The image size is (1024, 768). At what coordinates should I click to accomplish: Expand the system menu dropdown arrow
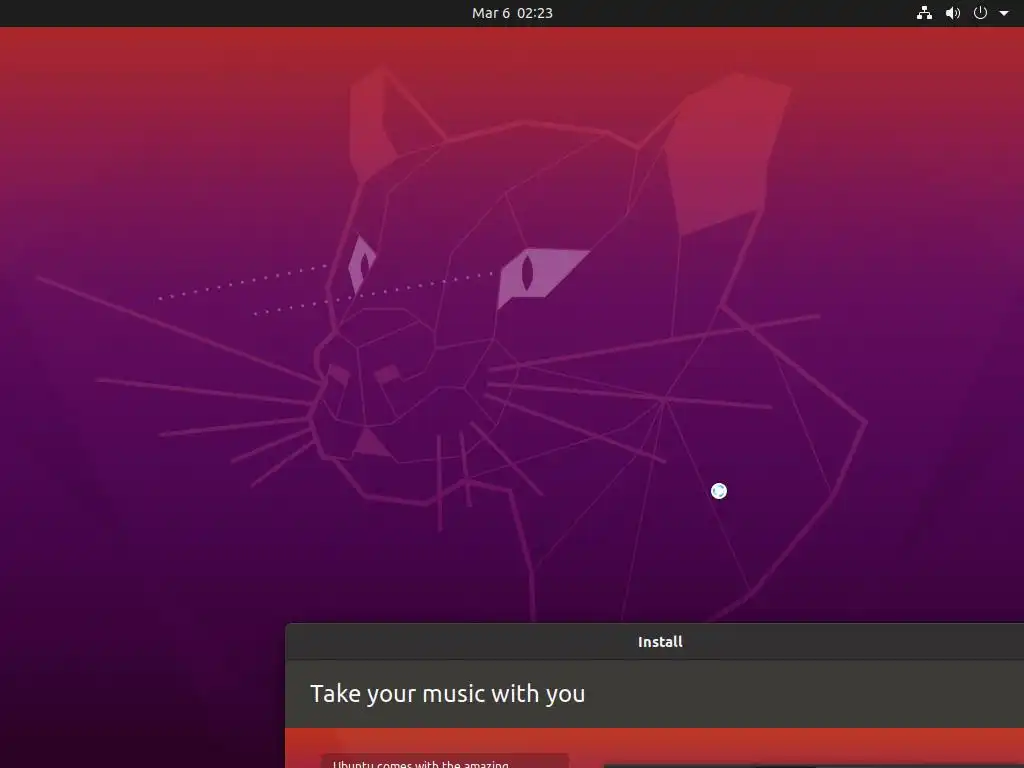click(1004, 13)
